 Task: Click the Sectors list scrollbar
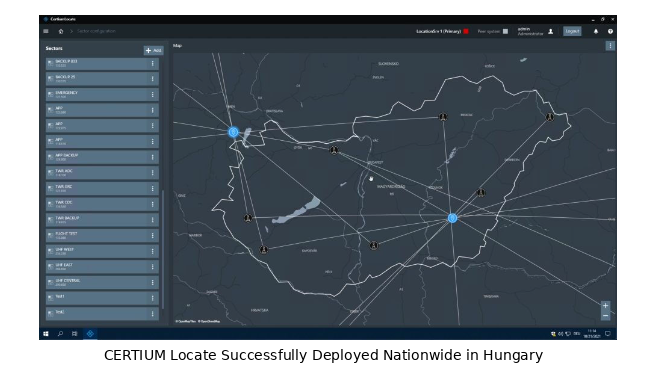(x=163, y=249)
